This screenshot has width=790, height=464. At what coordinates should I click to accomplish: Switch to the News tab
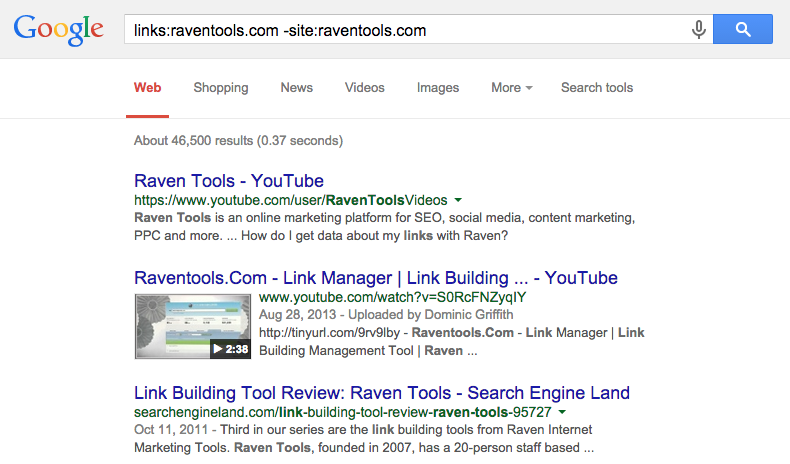pos(296,88)
